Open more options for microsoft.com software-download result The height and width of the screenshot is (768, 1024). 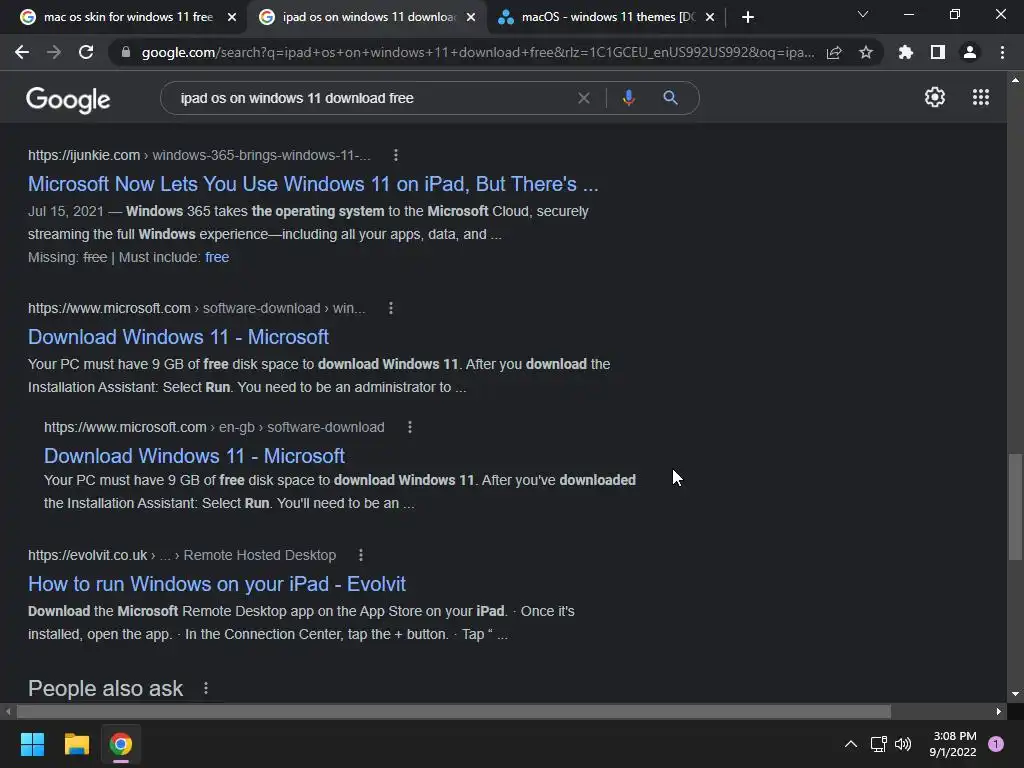[391, 308]
